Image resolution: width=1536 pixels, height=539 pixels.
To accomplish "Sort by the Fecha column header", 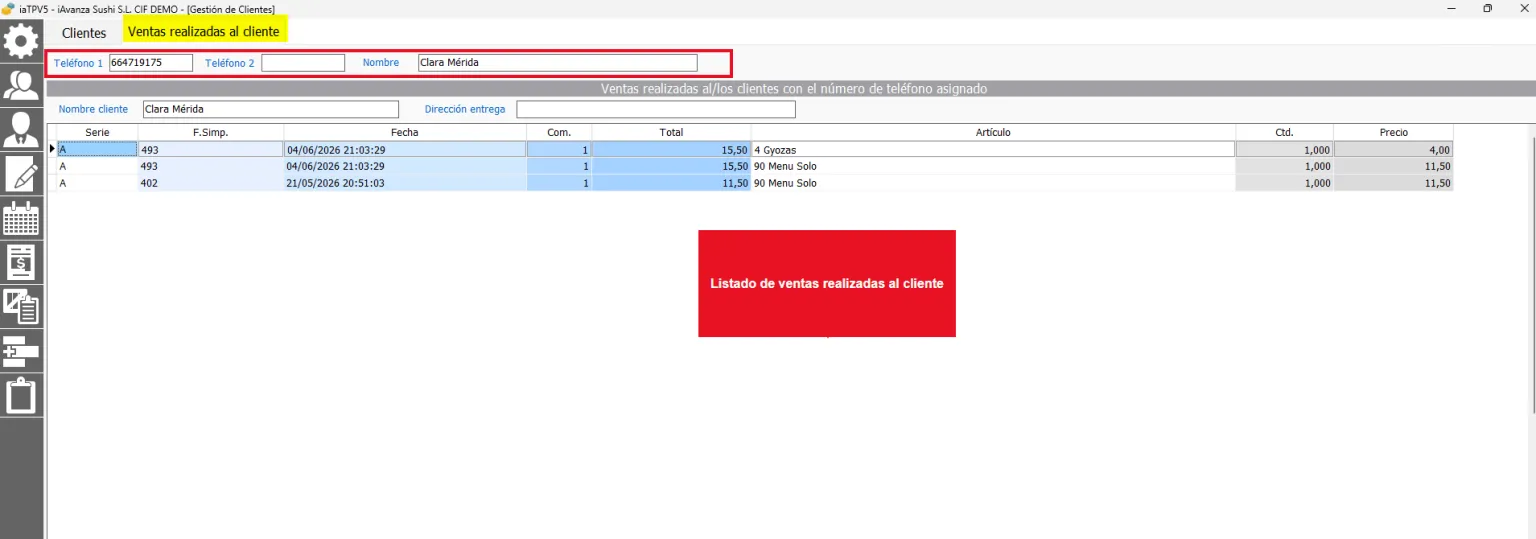I will [405, 132].
